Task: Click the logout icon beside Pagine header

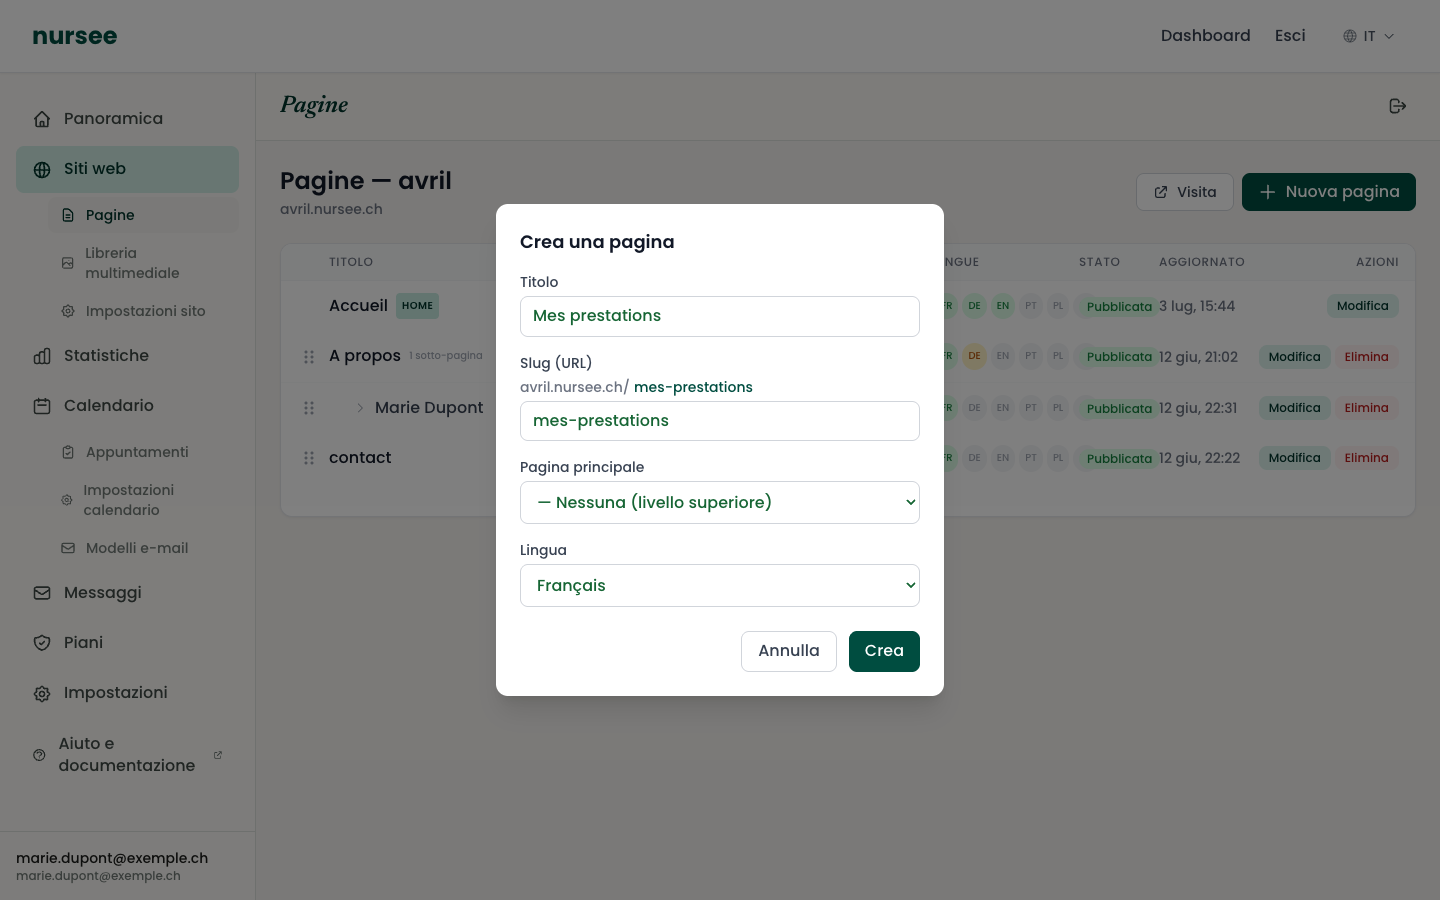Action: (1398, 106)
